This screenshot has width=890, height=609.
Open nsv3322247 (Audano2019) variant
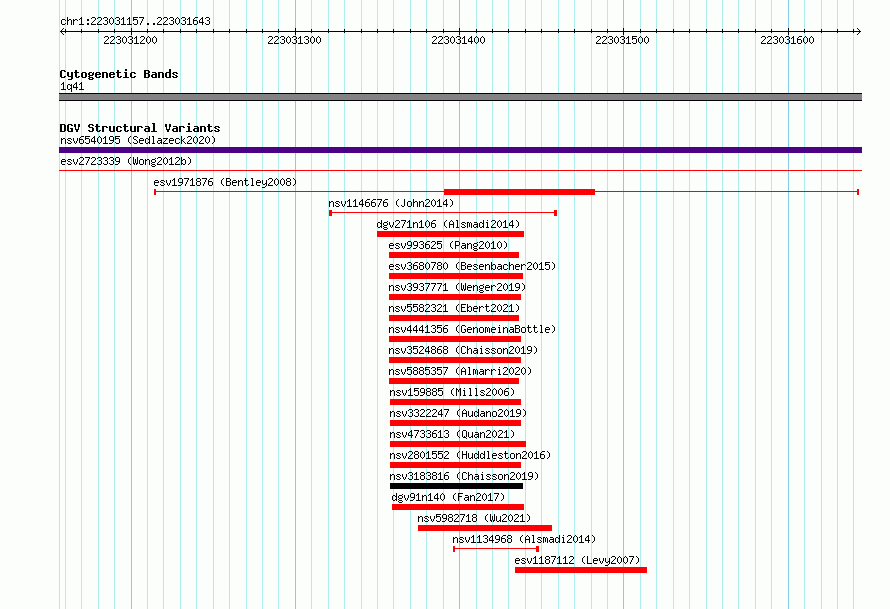click(458, 413)
